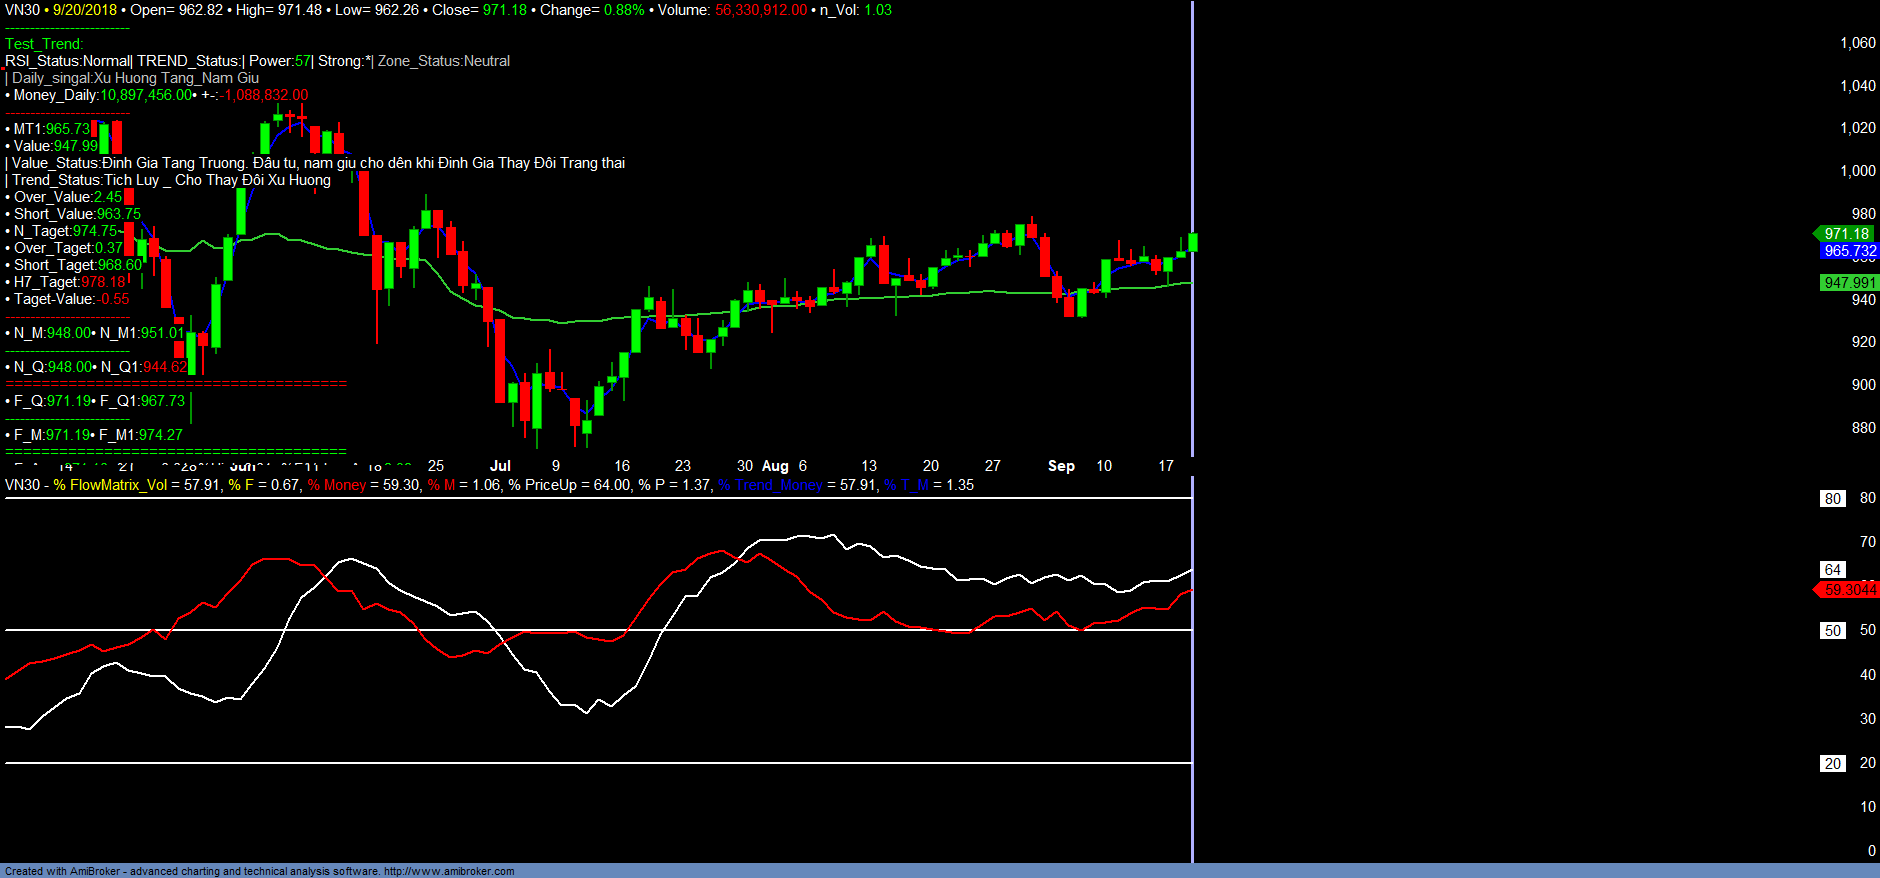Click the red Volume value 56,330,912.00

760,10
